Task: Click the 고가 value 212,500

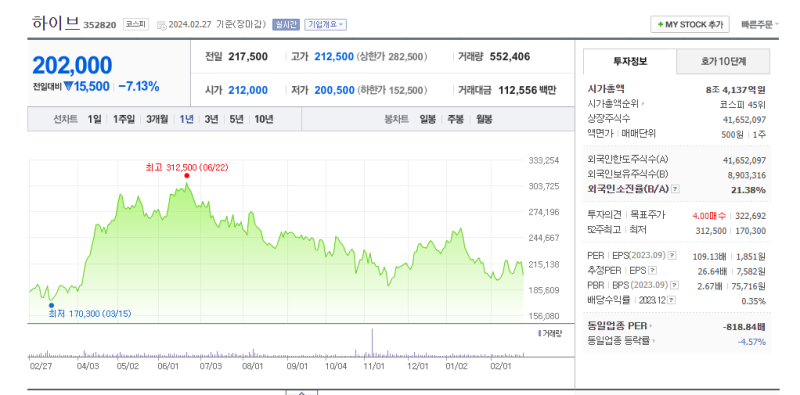Action: (x=334, y=57)
